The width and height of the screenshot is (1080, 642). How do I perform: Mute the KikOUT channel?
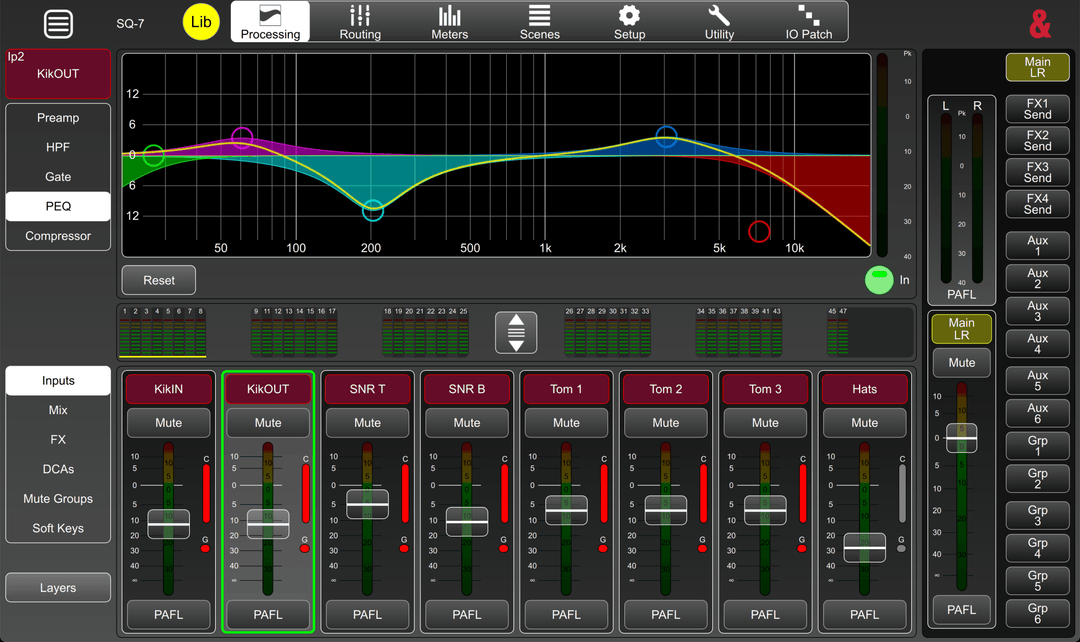(268, 423)
